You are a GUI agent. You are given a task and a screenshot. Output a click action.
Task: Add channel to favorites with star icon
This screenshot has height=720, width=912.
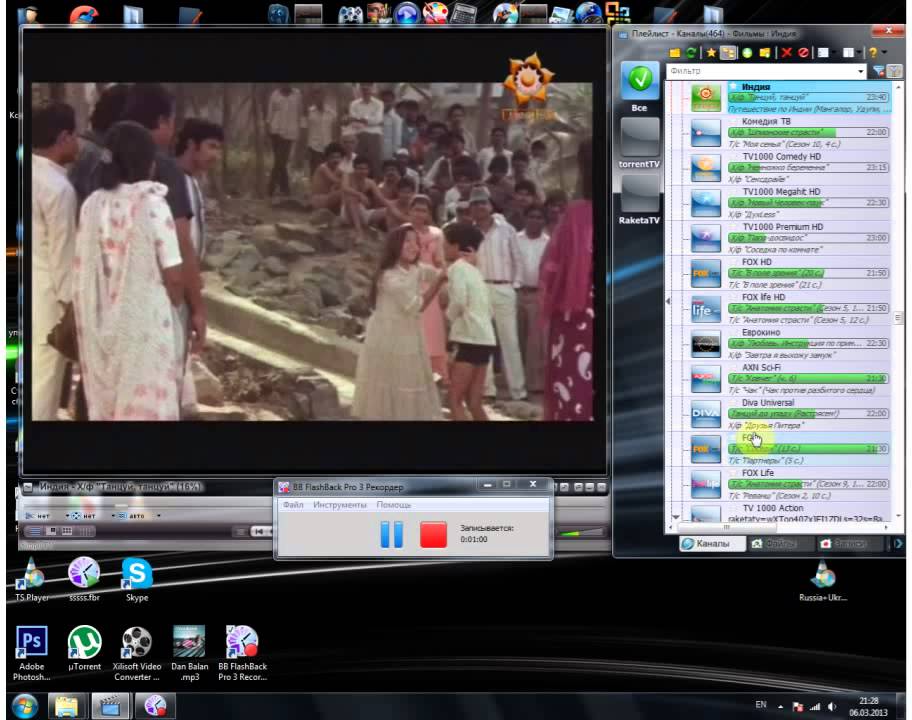(711, 53)
